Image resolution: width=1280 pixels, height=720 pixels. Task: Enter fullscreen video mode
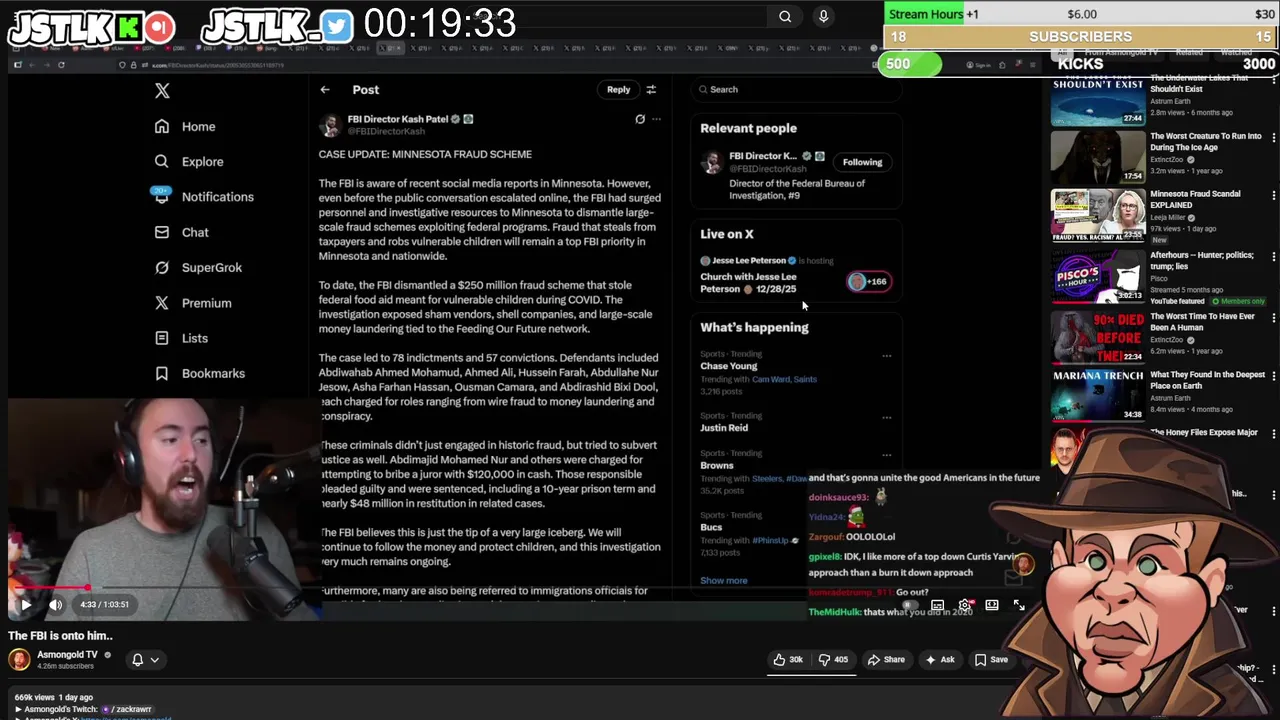click(x=1019, y=605)
